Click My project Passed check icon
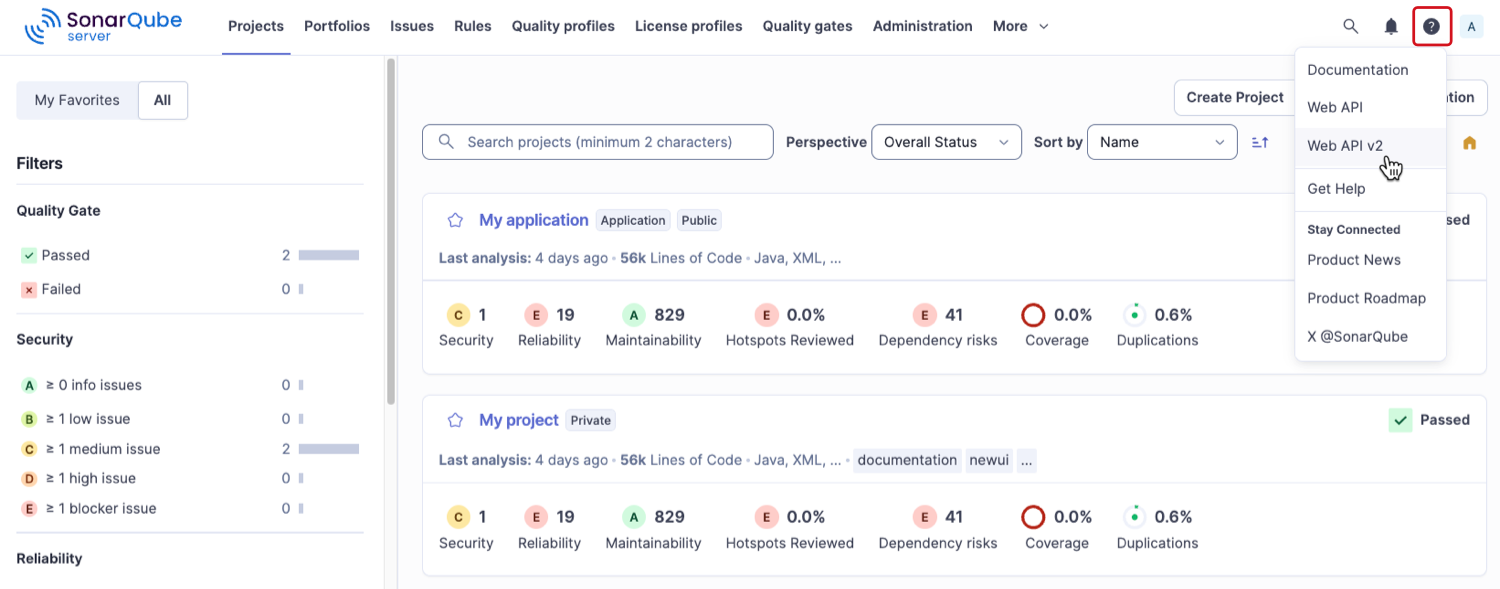Viewport: 1500px width, 589px height. 1400,420
